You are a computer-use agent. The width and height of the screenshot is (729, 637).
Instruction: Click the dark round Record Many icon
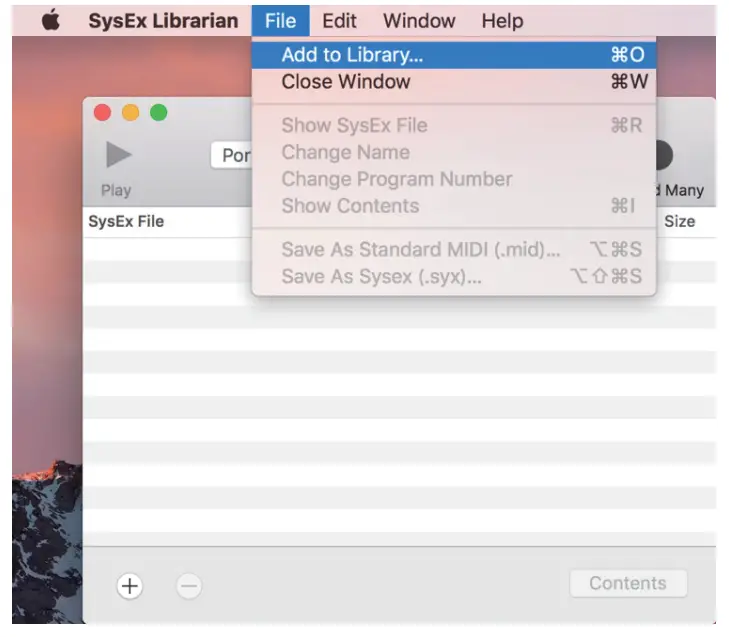click(664, 155)
